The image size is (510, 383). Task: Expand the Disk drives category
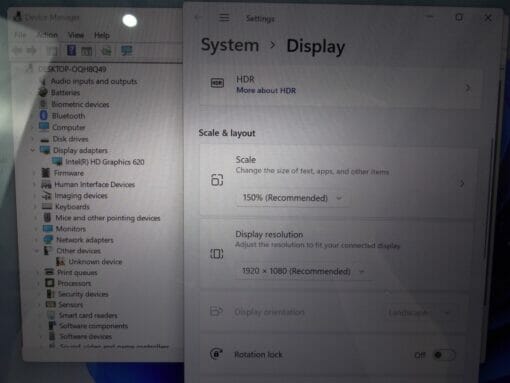pos(33,139)
